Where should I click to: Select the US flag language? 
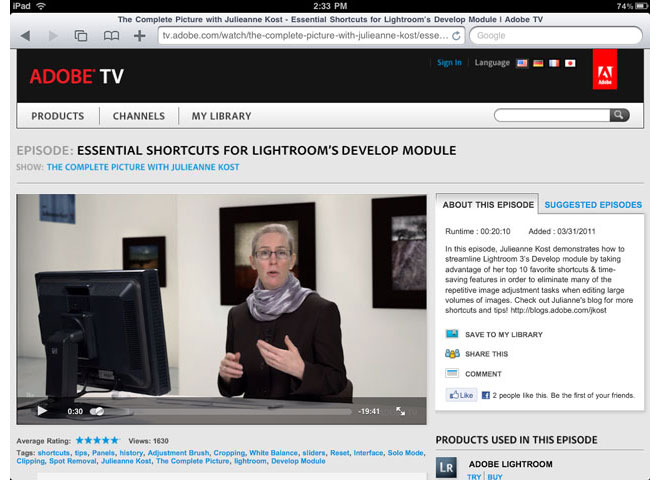[x=522, y=63]
